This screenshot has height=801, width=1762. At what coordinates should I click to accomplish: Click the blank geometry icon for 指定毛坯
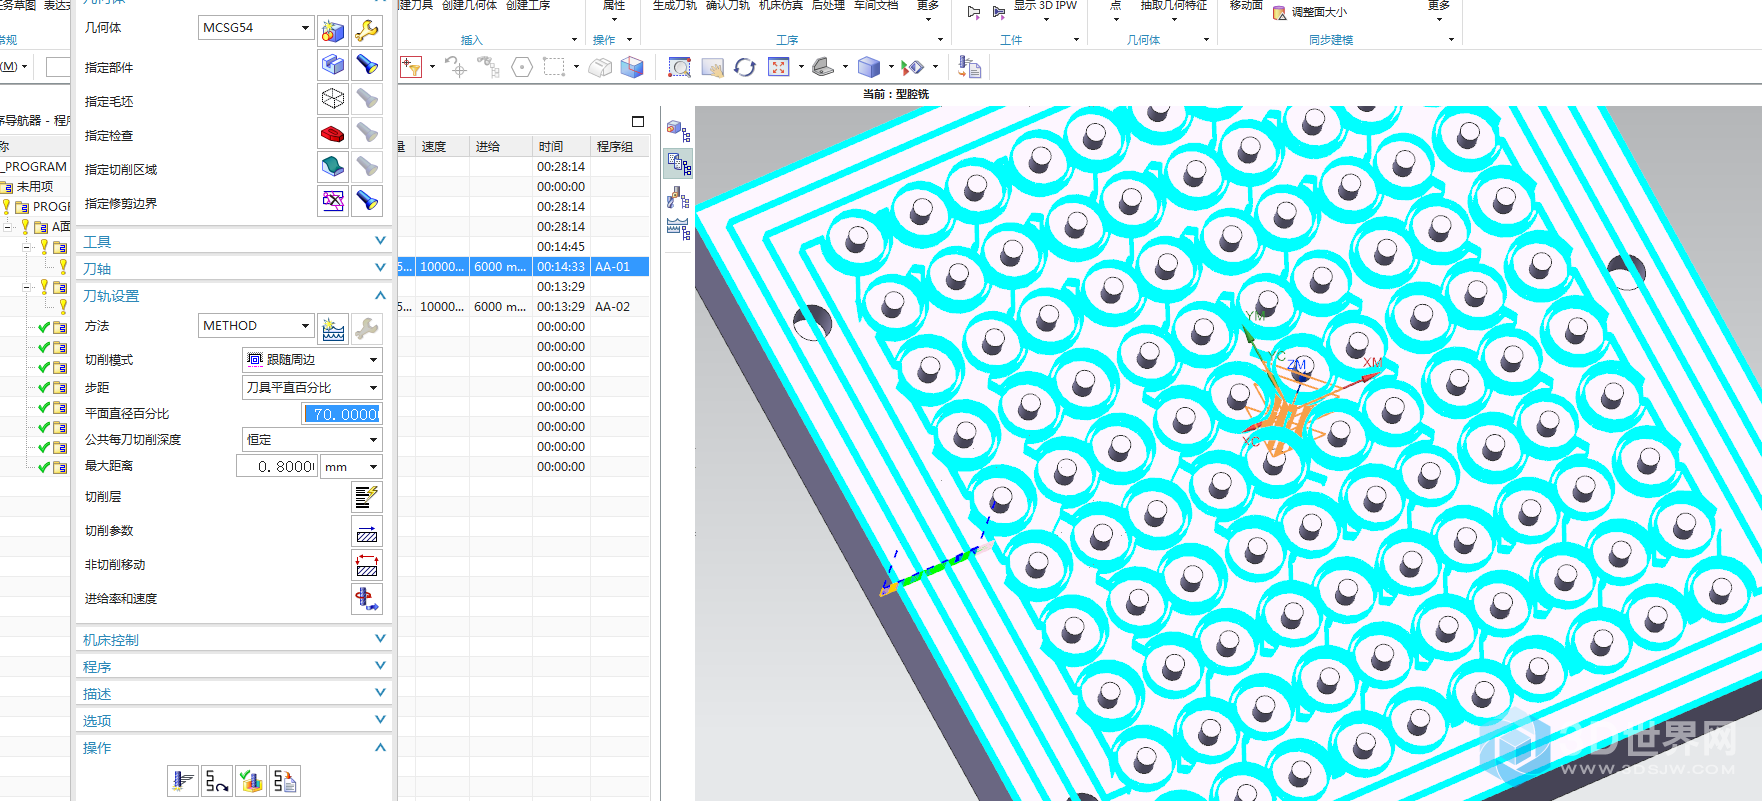pos(333,99)
